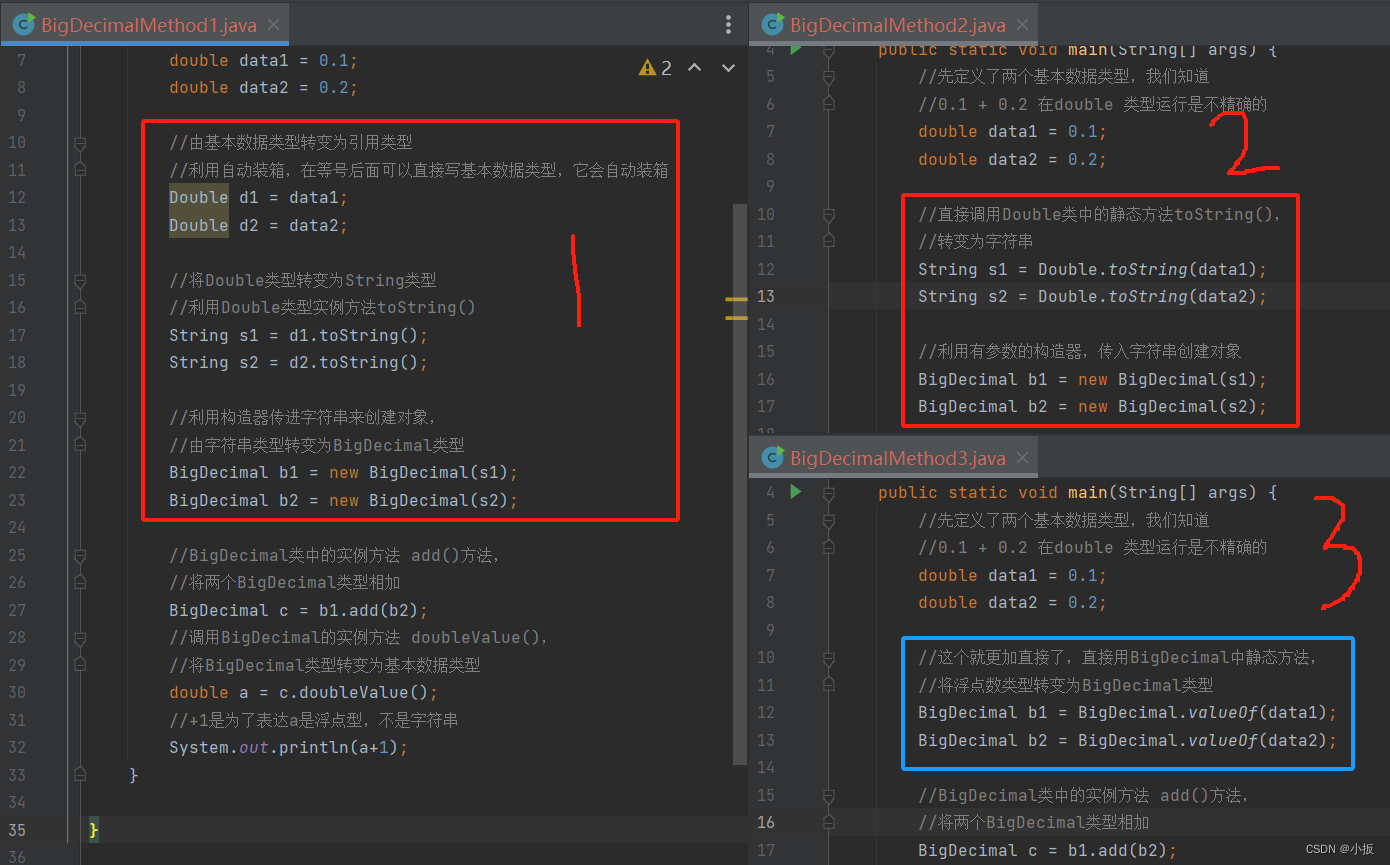
Task: Close the BigDecimalMethod1.java tab
Action: pyautogui.click(x=272, y=24)
